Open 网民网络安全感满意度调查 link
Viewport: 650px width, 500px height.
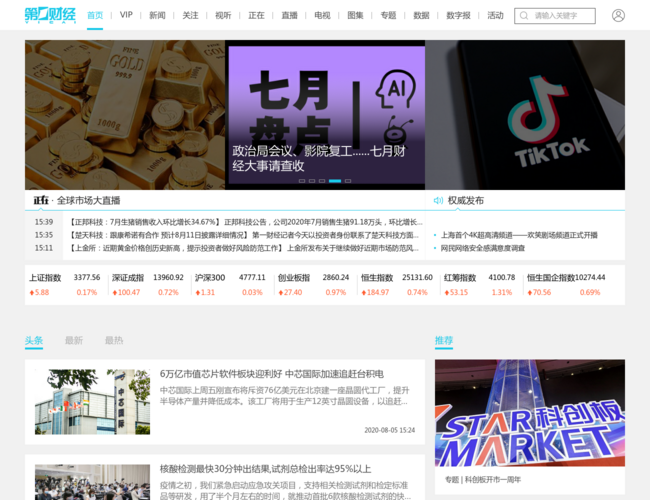point(483,248)
